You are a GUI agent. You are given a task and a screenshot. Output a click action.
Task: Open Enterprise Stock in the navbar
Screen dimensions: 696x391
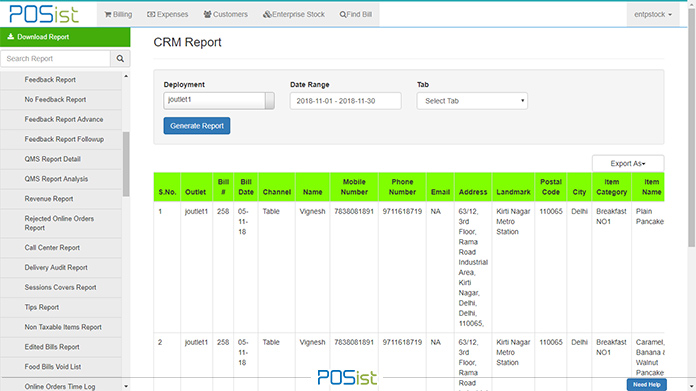(294, 14)
